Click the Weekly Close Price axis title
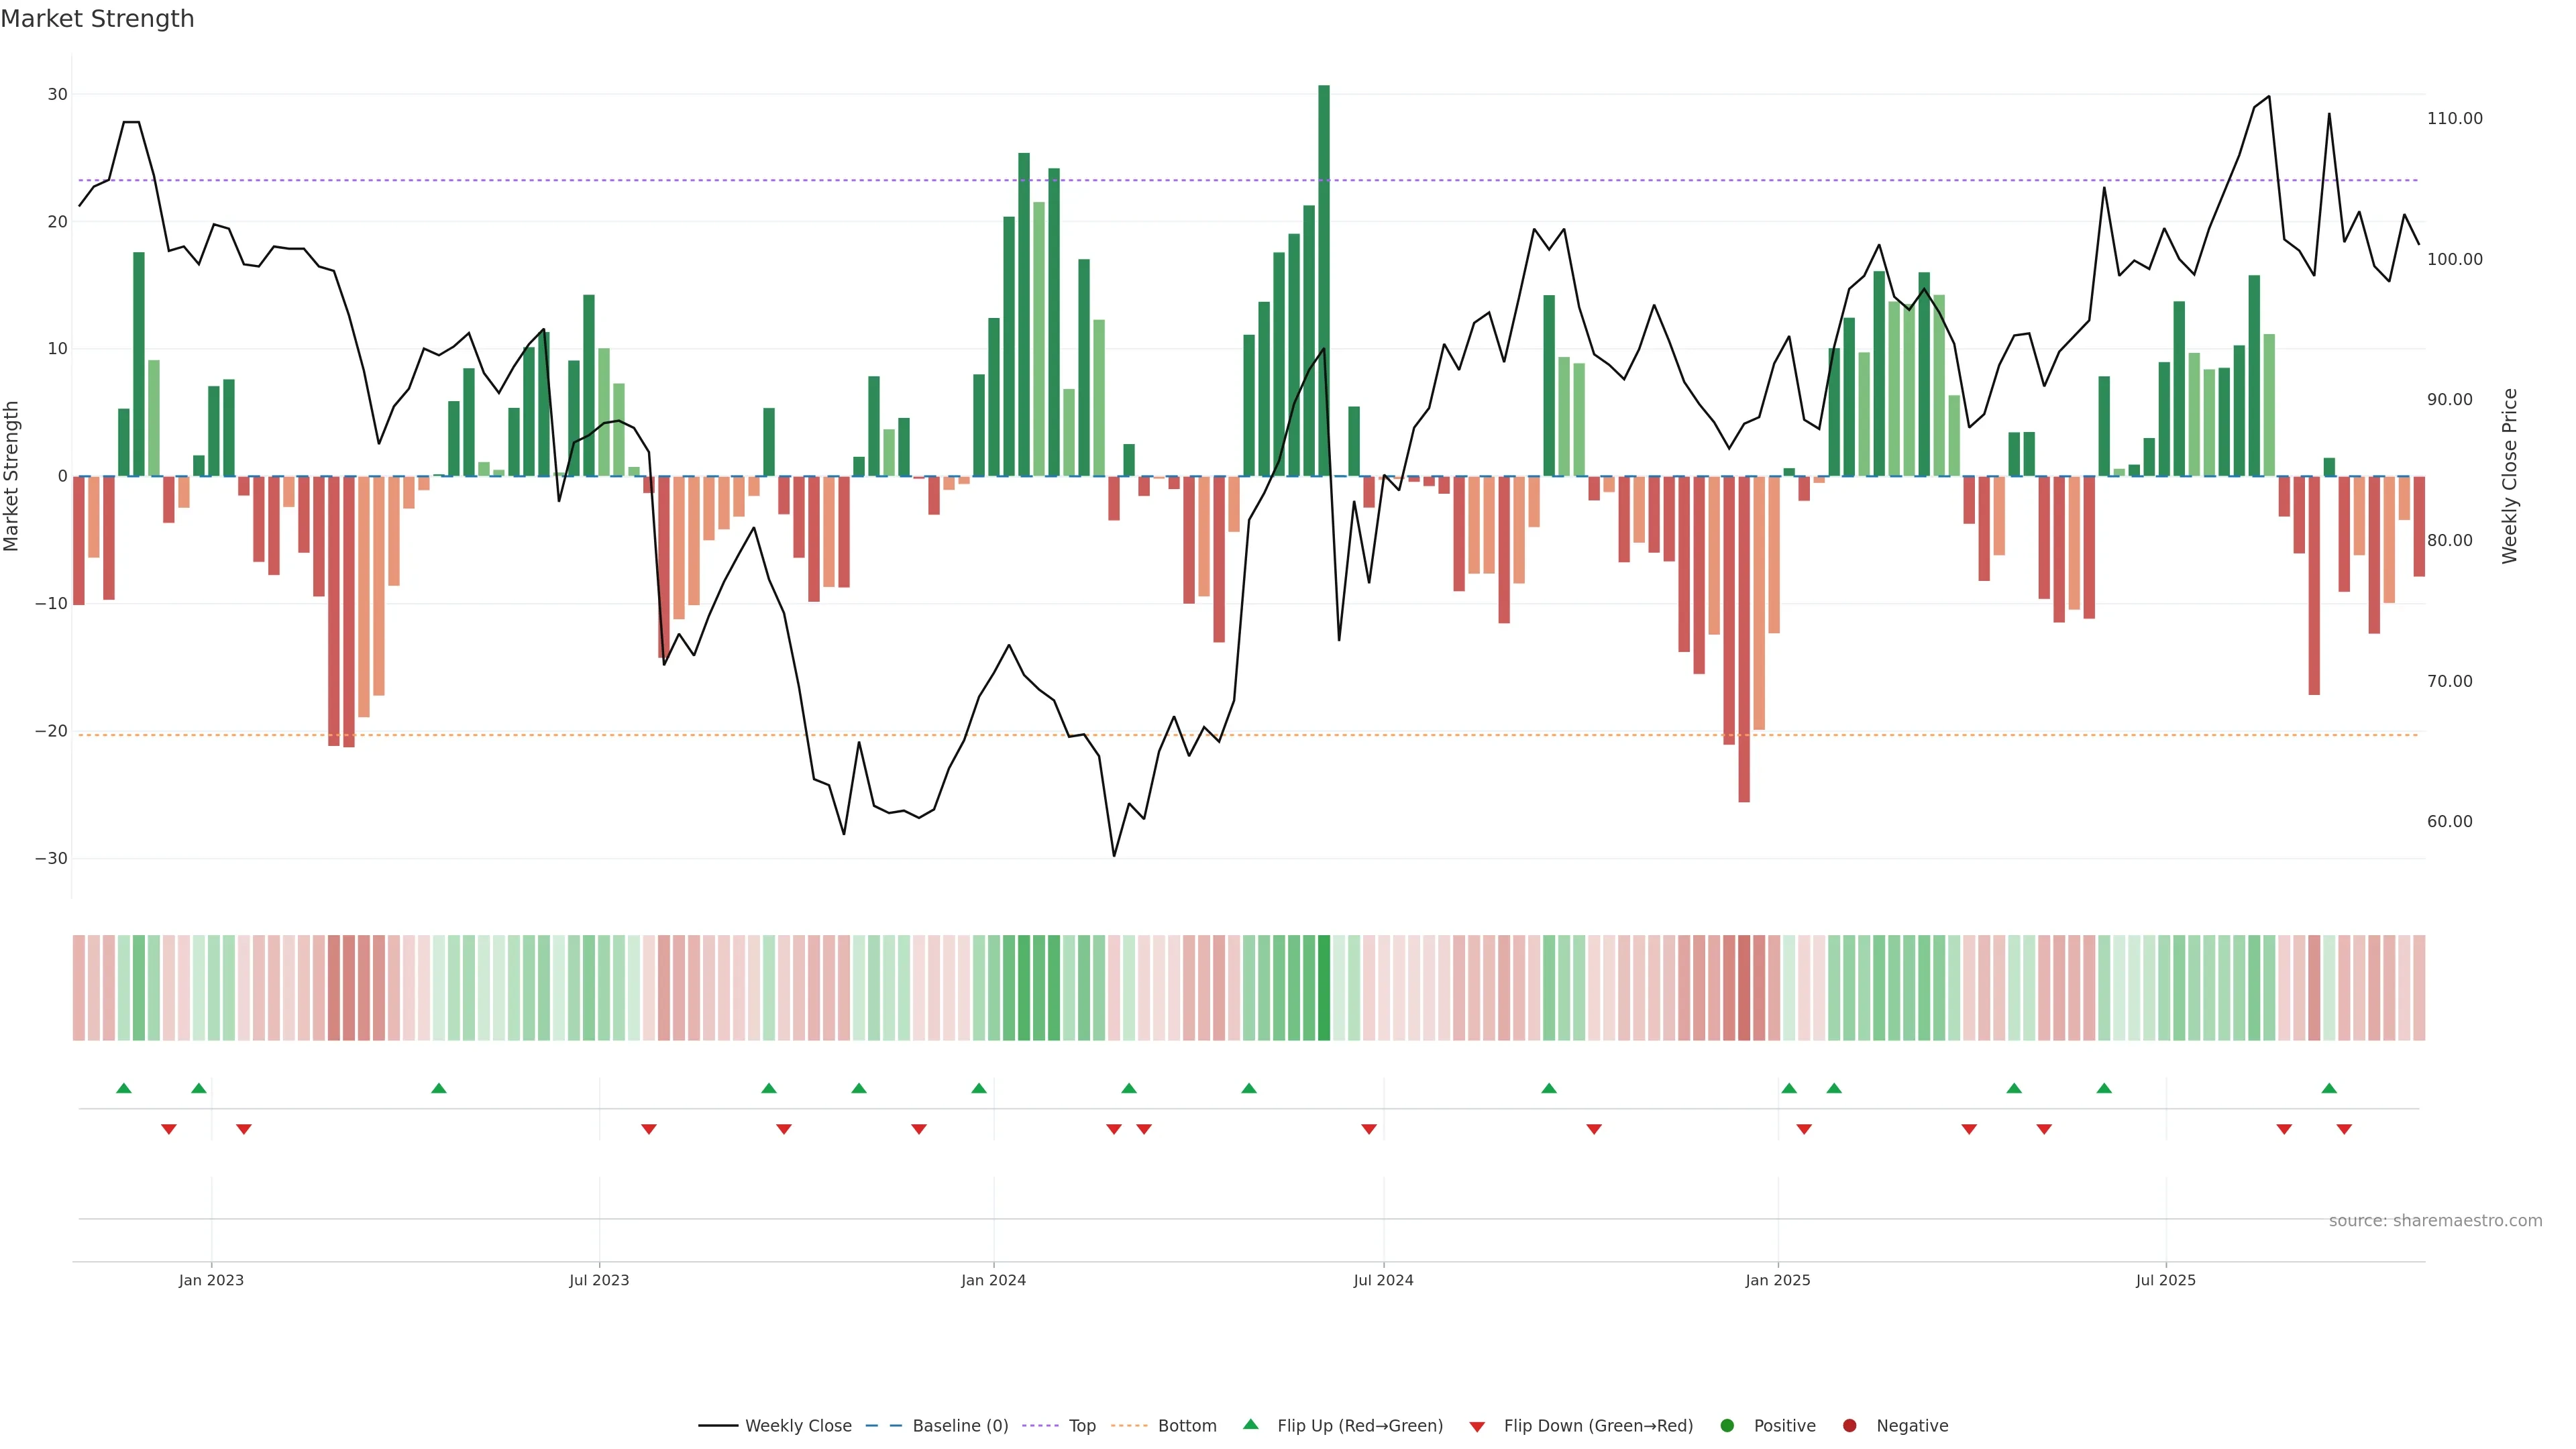The height and width of the screenshot is (1449, 2576). (x=2509, y=476)
